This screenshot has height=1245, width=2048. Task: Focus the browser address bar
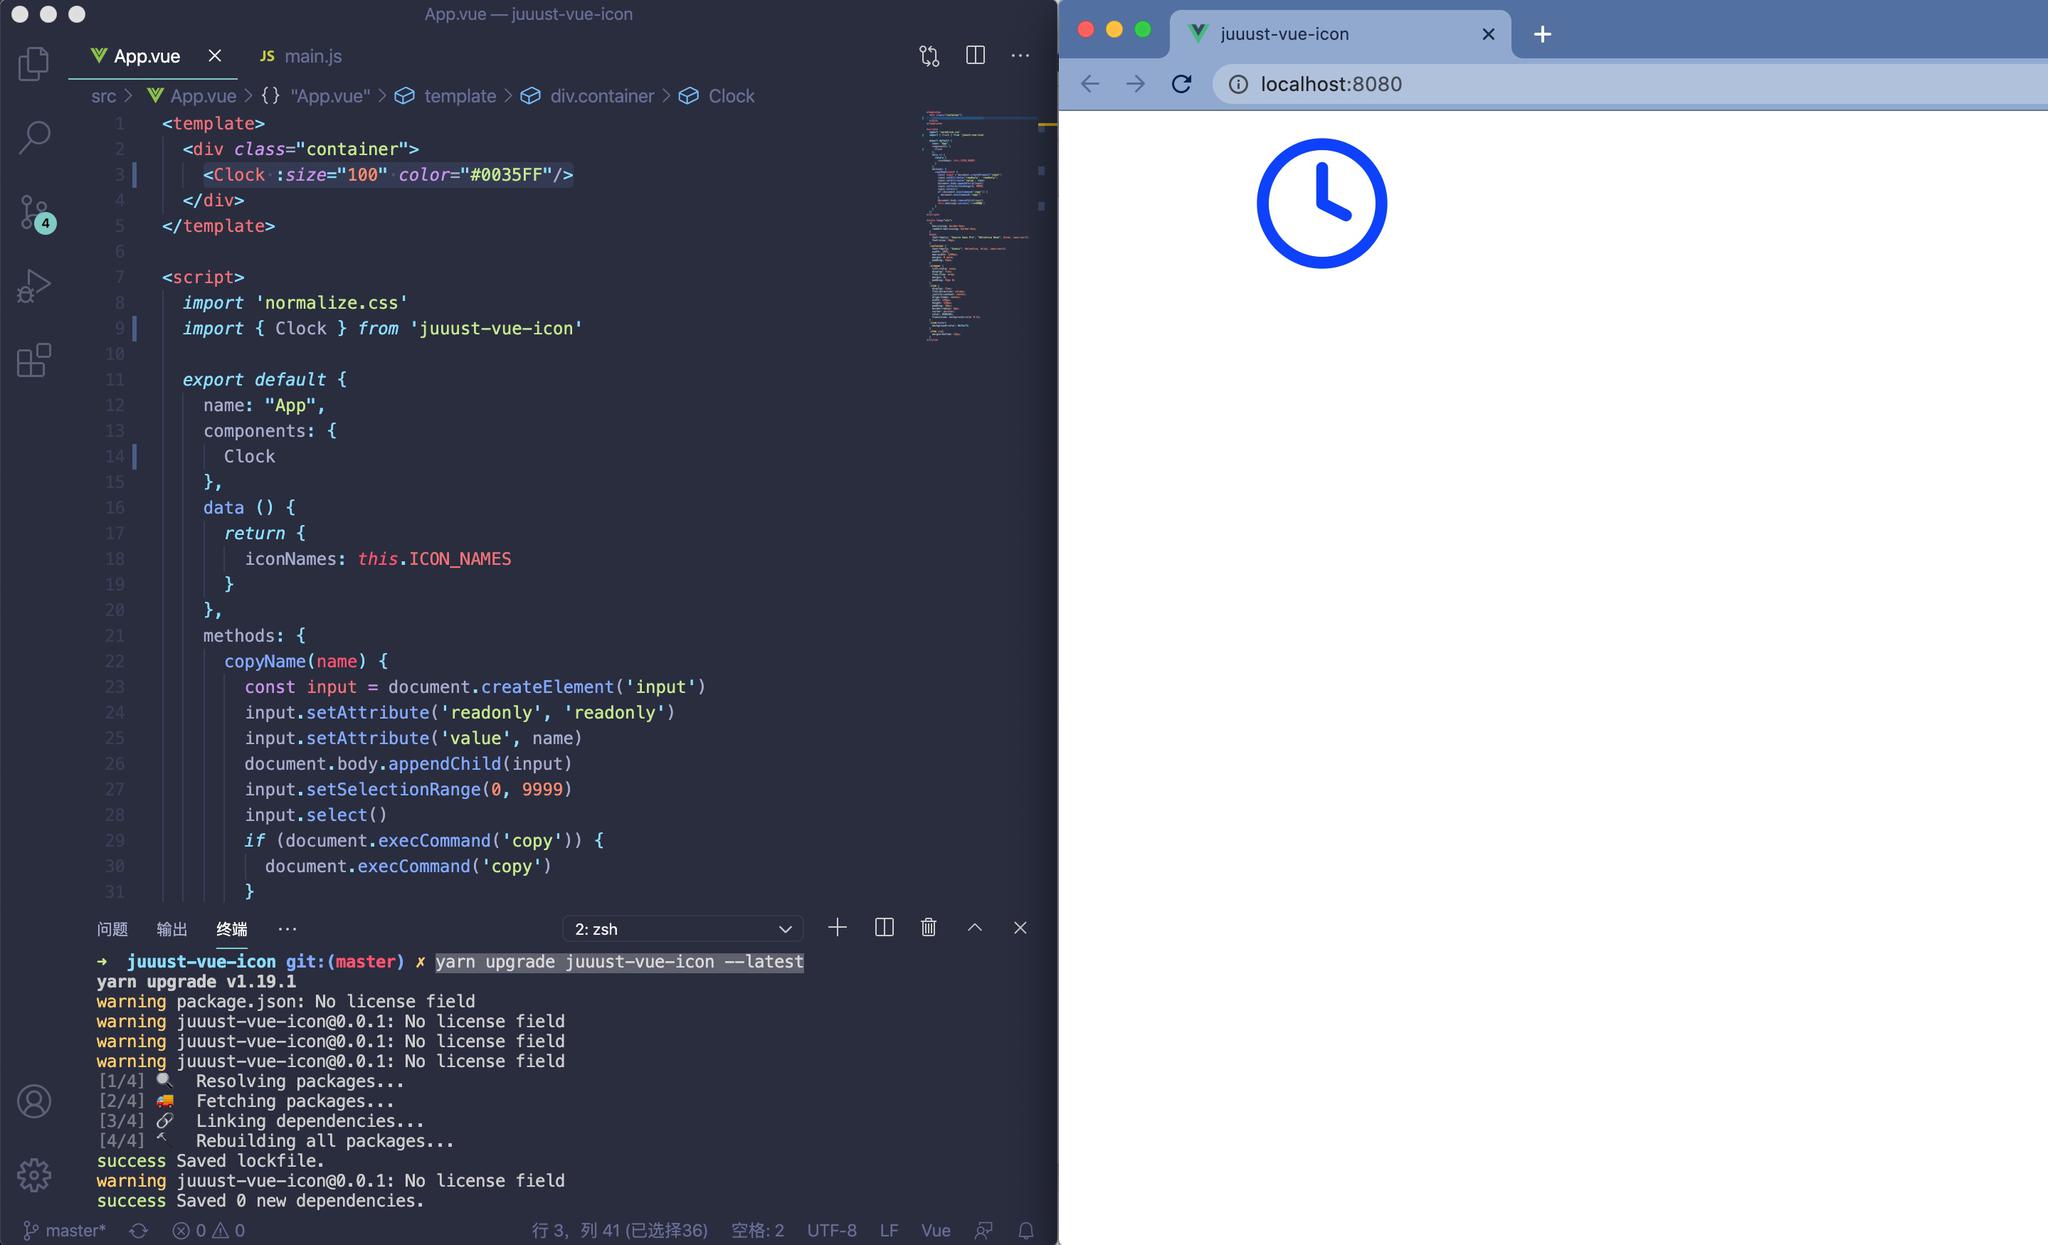pos(1400,84)
